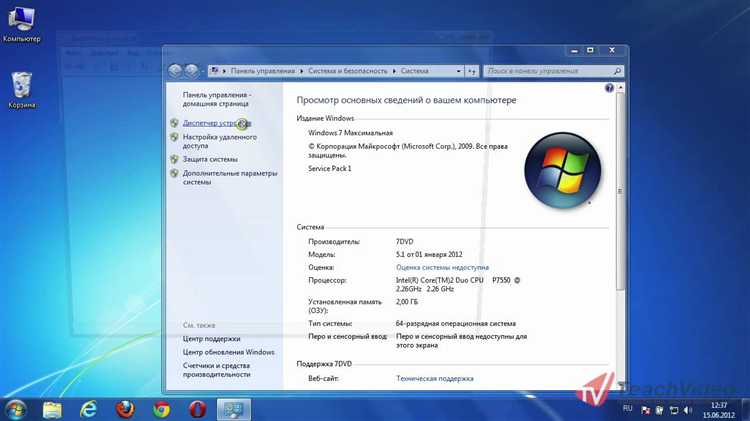The image size is (750, 421).
Task: Click the Back navigation arrow
Action: [175, 71]
